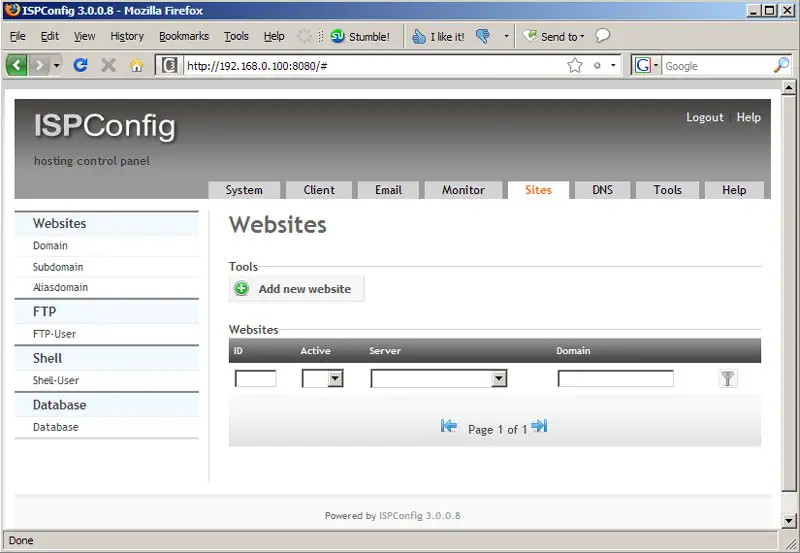Viewport: 800px width, 553px height.
Task: Open Shell-User in the sidebar
Action: point(56,381)
